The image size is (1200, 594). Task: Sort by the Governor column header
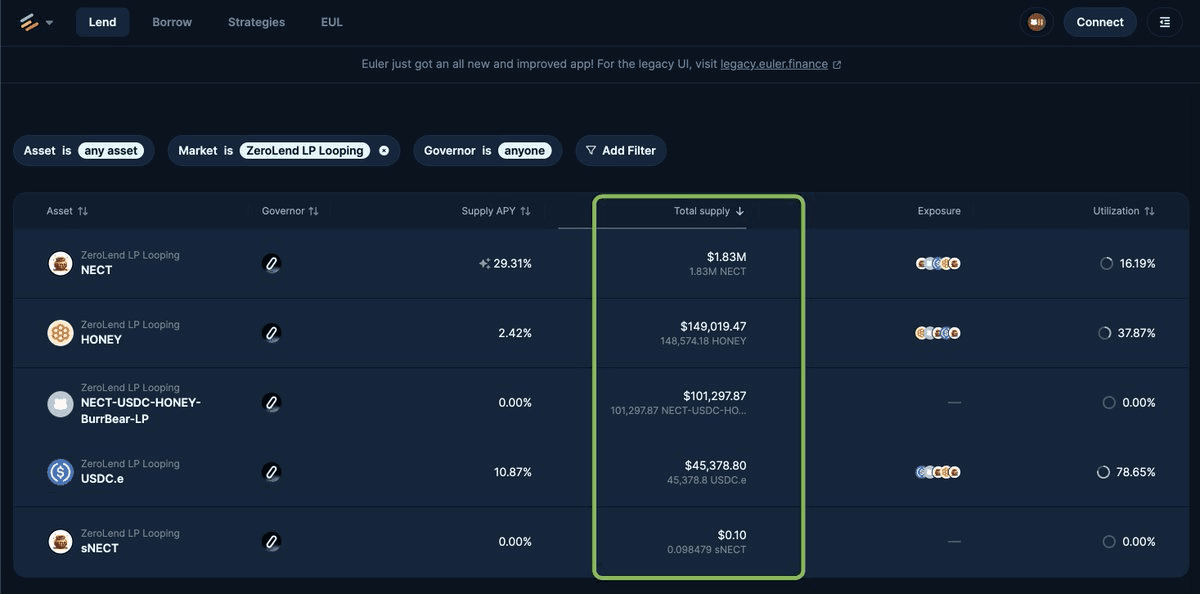click(x=290, y=211)
